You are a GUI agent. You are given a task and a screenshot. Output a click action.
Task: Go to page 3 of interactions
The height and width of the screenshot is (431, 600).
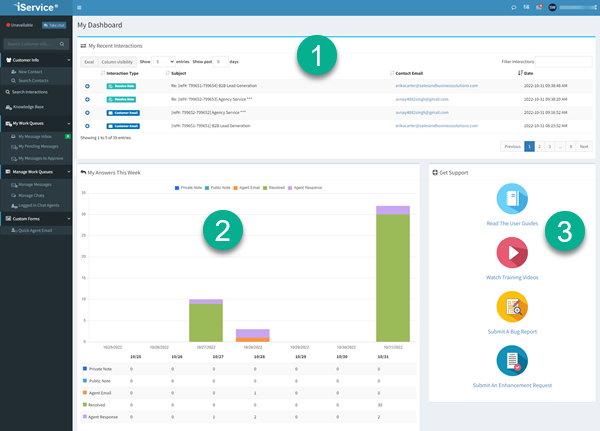[x=550, y=147]
